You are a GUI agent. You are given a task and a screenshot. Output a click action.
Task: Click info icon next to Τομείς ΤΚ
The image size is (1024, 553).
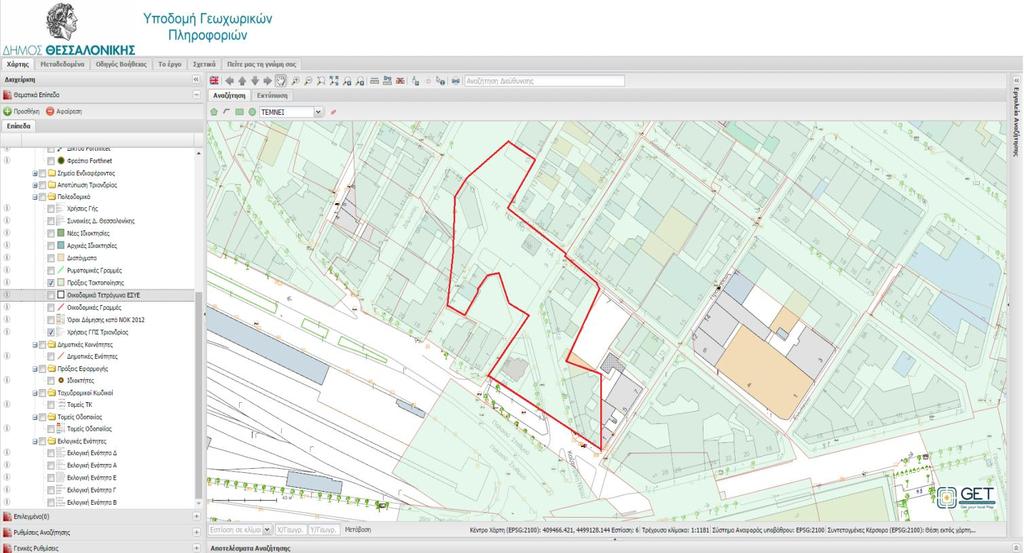tap(7, 404)
